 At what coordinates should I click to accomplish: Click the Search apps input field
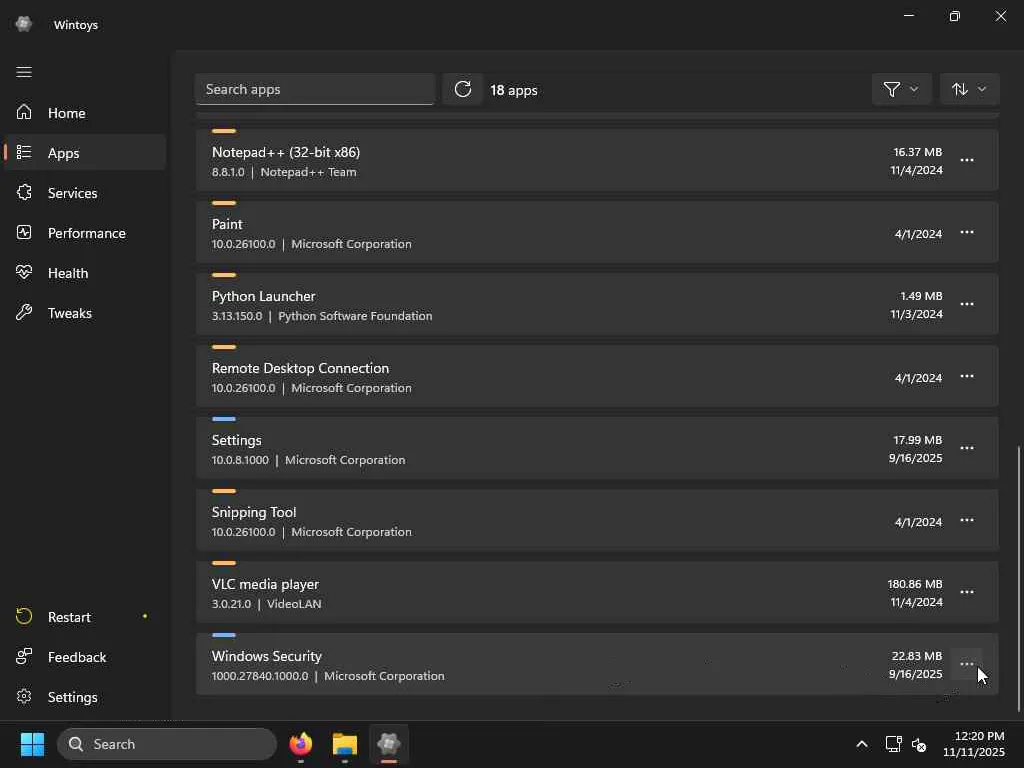[x=315, y=89]
